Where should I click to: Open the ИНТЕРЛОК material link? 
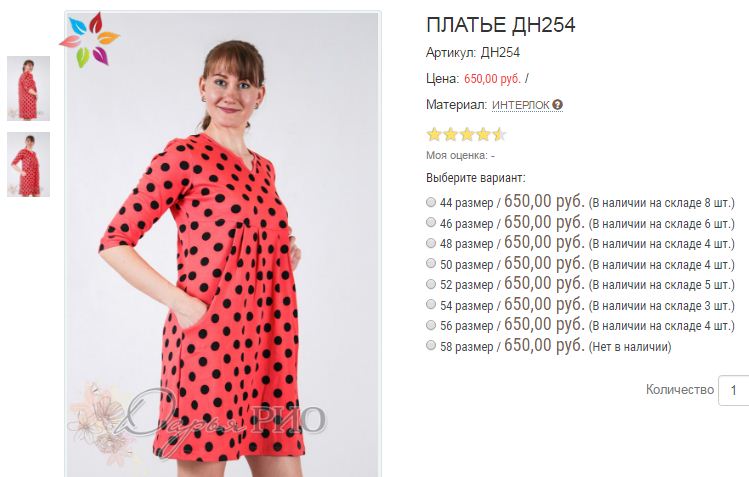(521, 105)
